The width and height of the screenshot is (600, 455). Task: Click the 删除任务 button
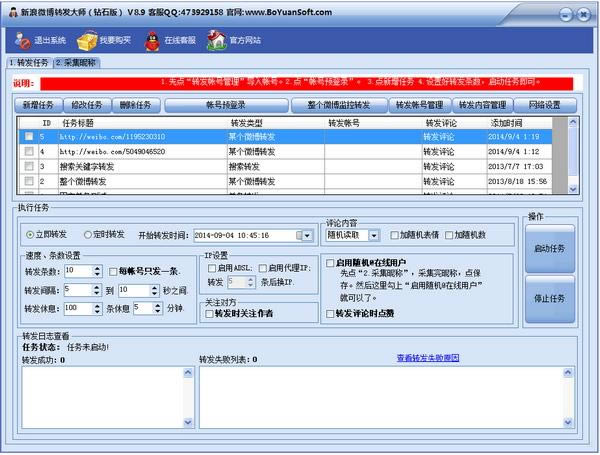tap(135, 105)
